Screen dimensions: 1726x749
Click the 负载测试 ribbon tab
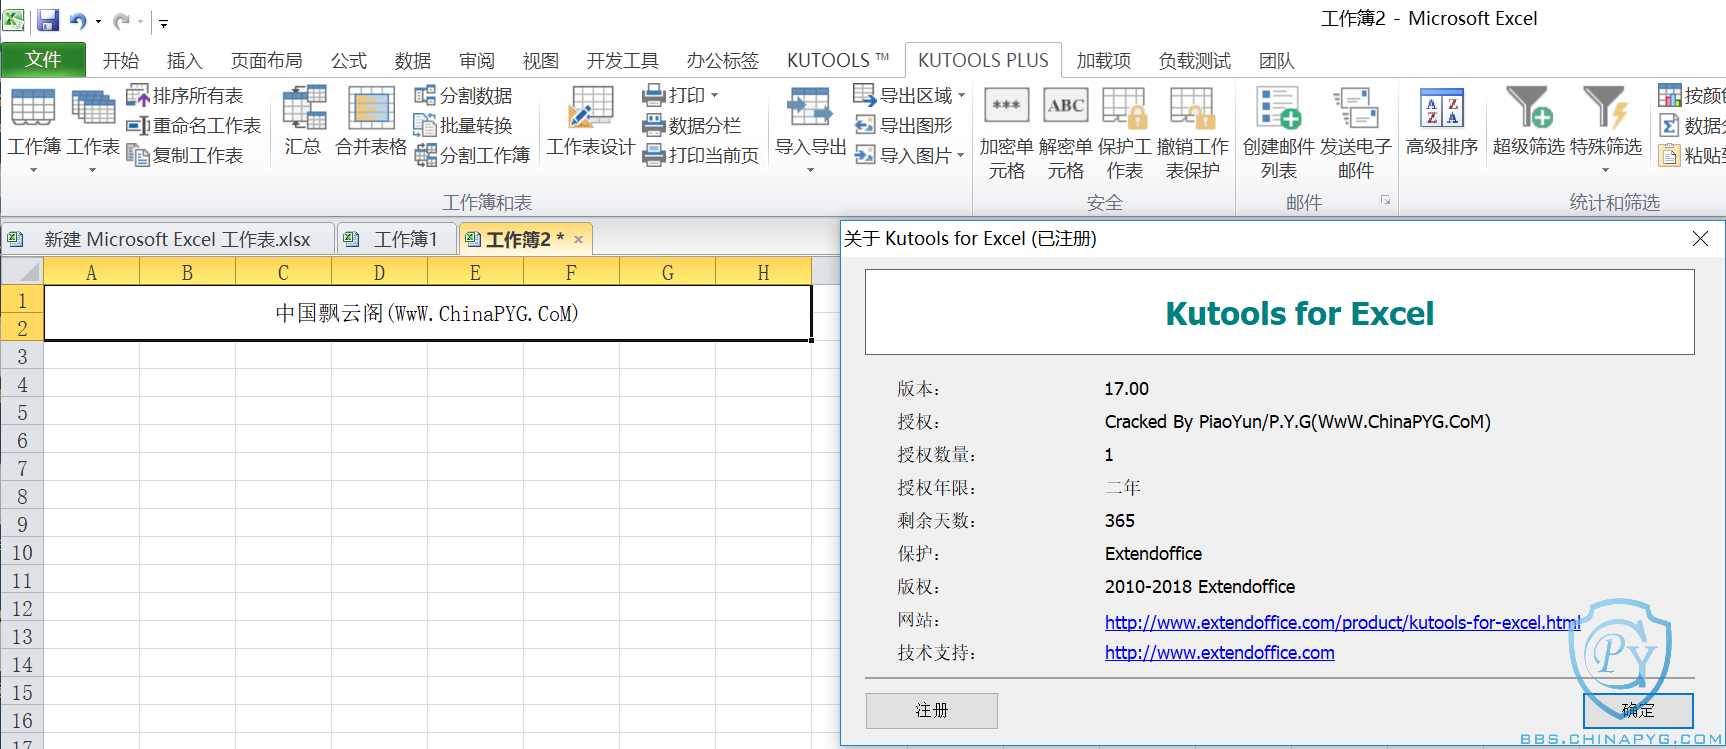pos(1195,61)
